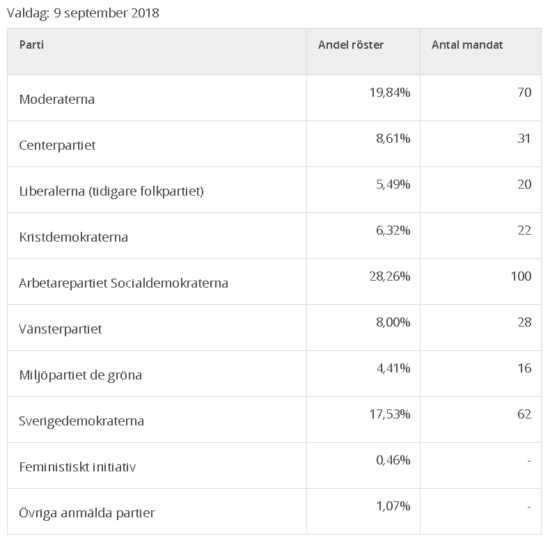Select the 100 mandat value
This screenshot has height=541, width=550.
[521, 276]
